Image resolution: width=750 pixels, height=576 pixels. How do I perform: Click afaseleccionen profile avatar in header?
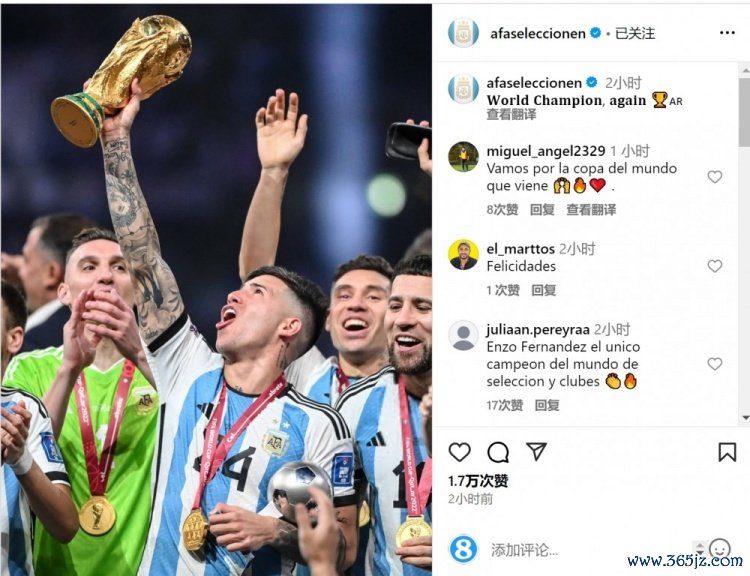(x=463, y=33)
